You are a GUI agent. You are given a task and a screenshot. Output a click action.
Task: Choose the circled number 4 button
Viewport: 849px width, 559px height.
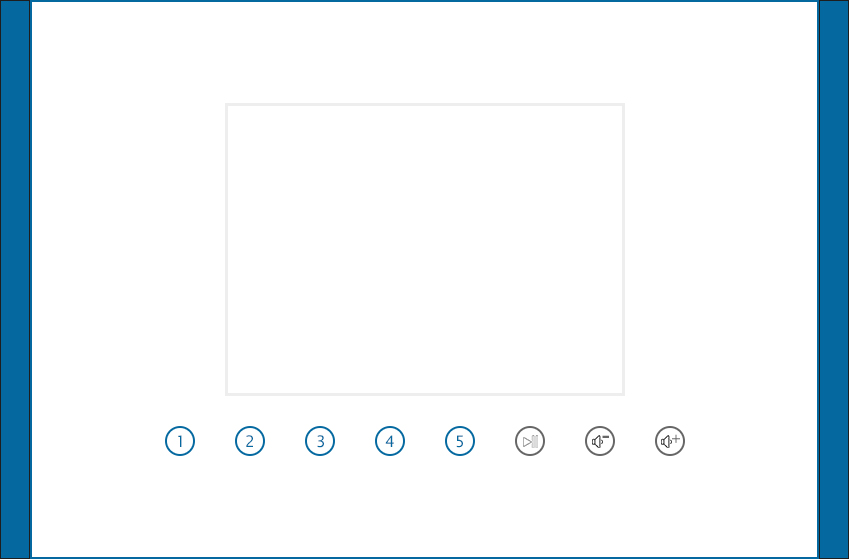point(390,441)
